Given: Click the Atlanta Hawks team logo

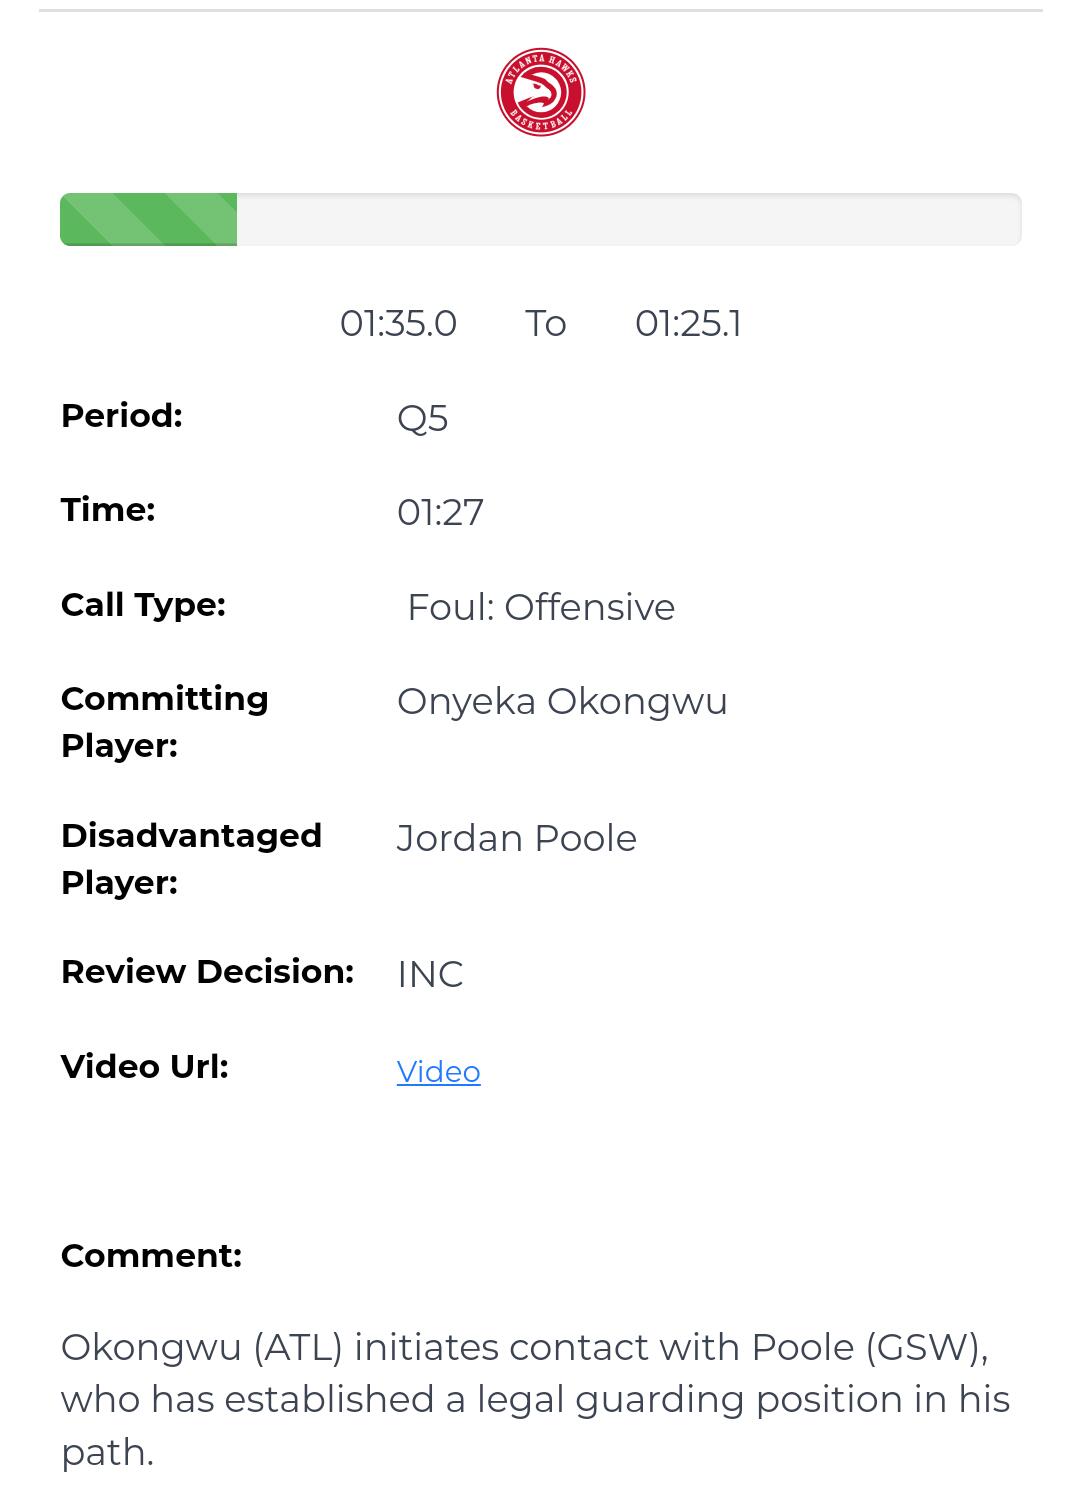Looking at the screenshot, I should [x=541, y=93].
